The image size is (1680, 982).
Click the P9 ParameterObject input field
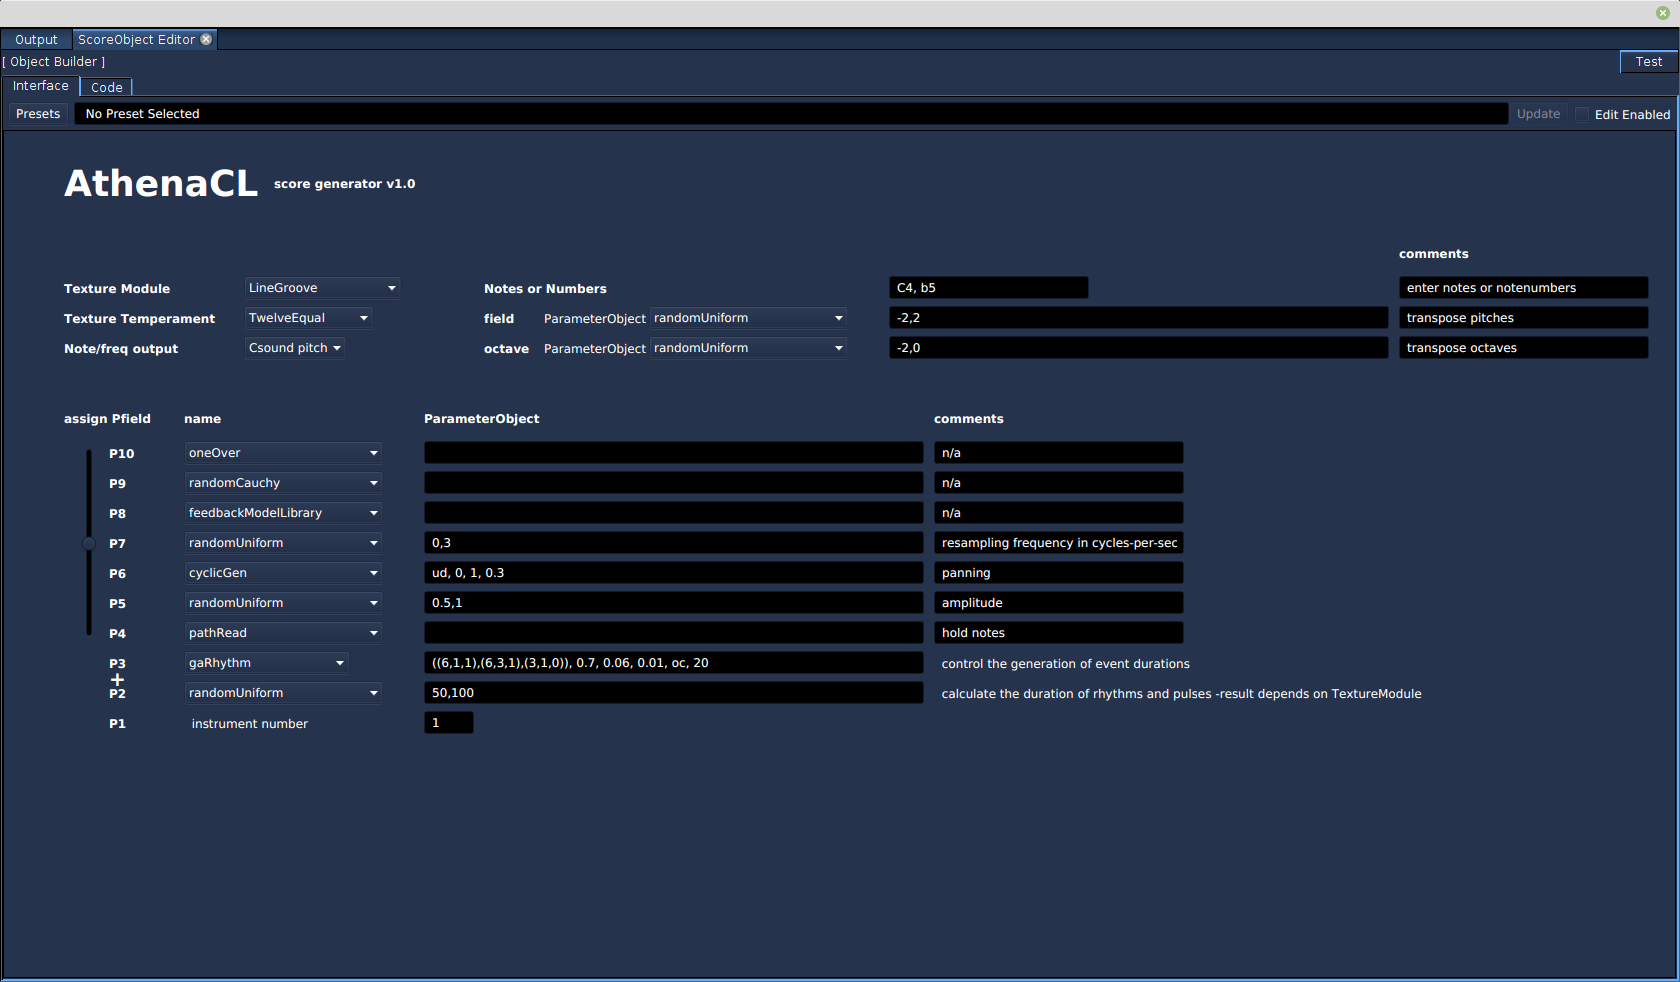[673, 483]
